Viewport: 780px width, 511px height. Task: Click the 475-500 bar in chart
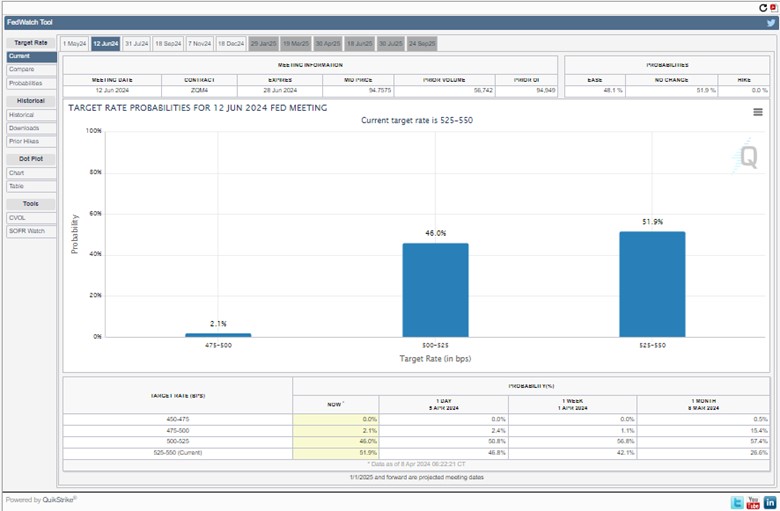point(218,335)
